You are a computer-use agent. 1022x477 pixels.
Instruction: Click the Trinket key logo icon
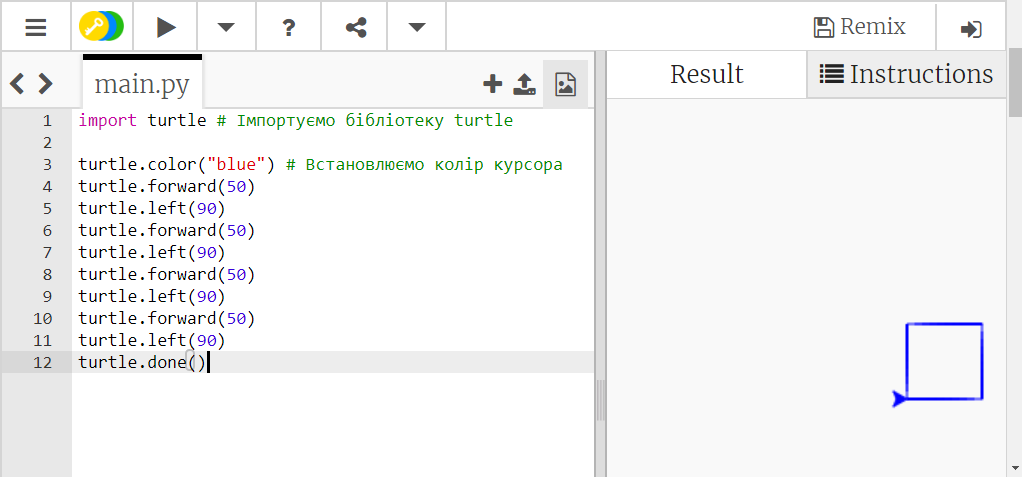(102, 27)
